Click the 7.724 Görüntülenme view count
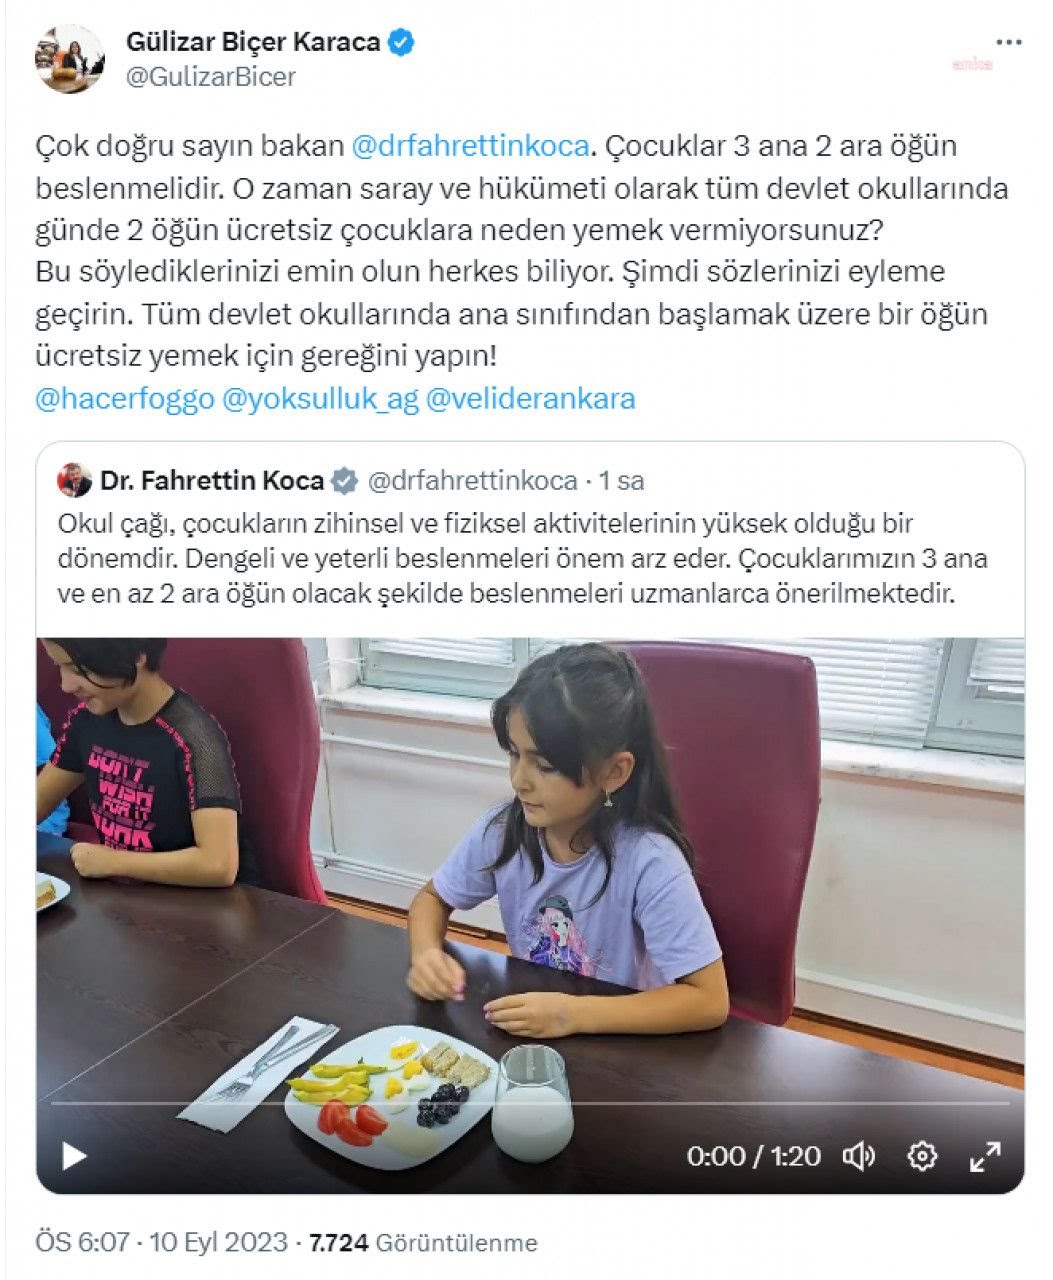 click(x=424, y=1243)
